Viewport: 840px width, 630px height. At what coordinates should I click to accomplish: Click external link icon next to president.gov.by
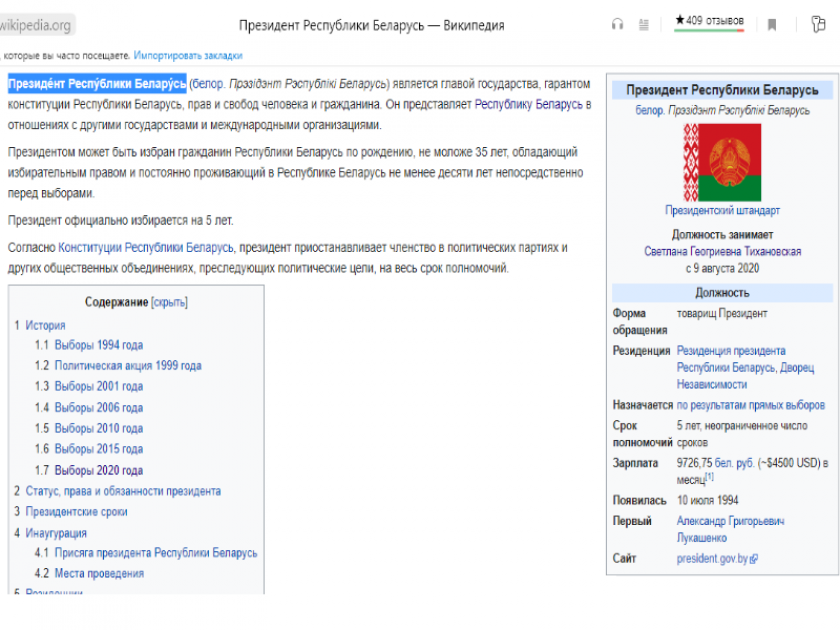(x=753, y=559)
